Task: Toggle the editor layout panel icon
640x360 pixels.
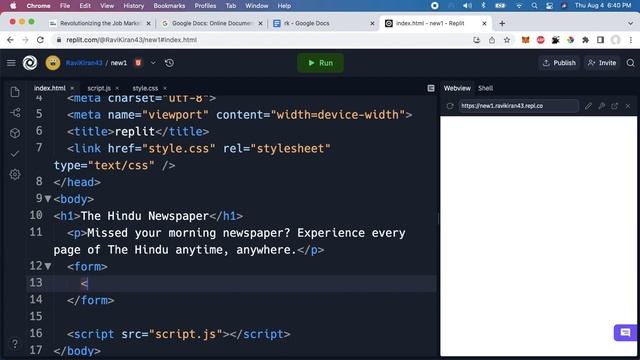Action: pos(431,88)
